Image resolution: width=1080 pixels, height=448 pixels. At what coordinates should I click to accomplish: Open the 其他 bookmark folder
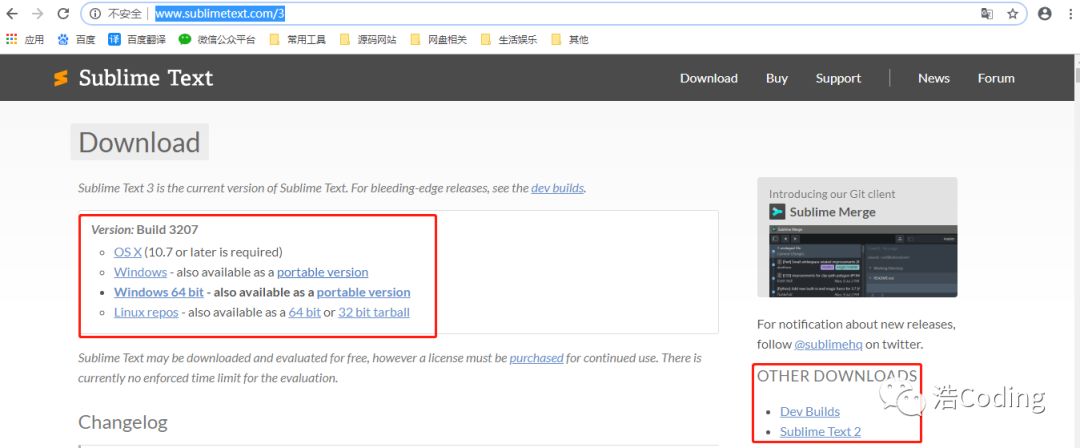pos(570,39)
